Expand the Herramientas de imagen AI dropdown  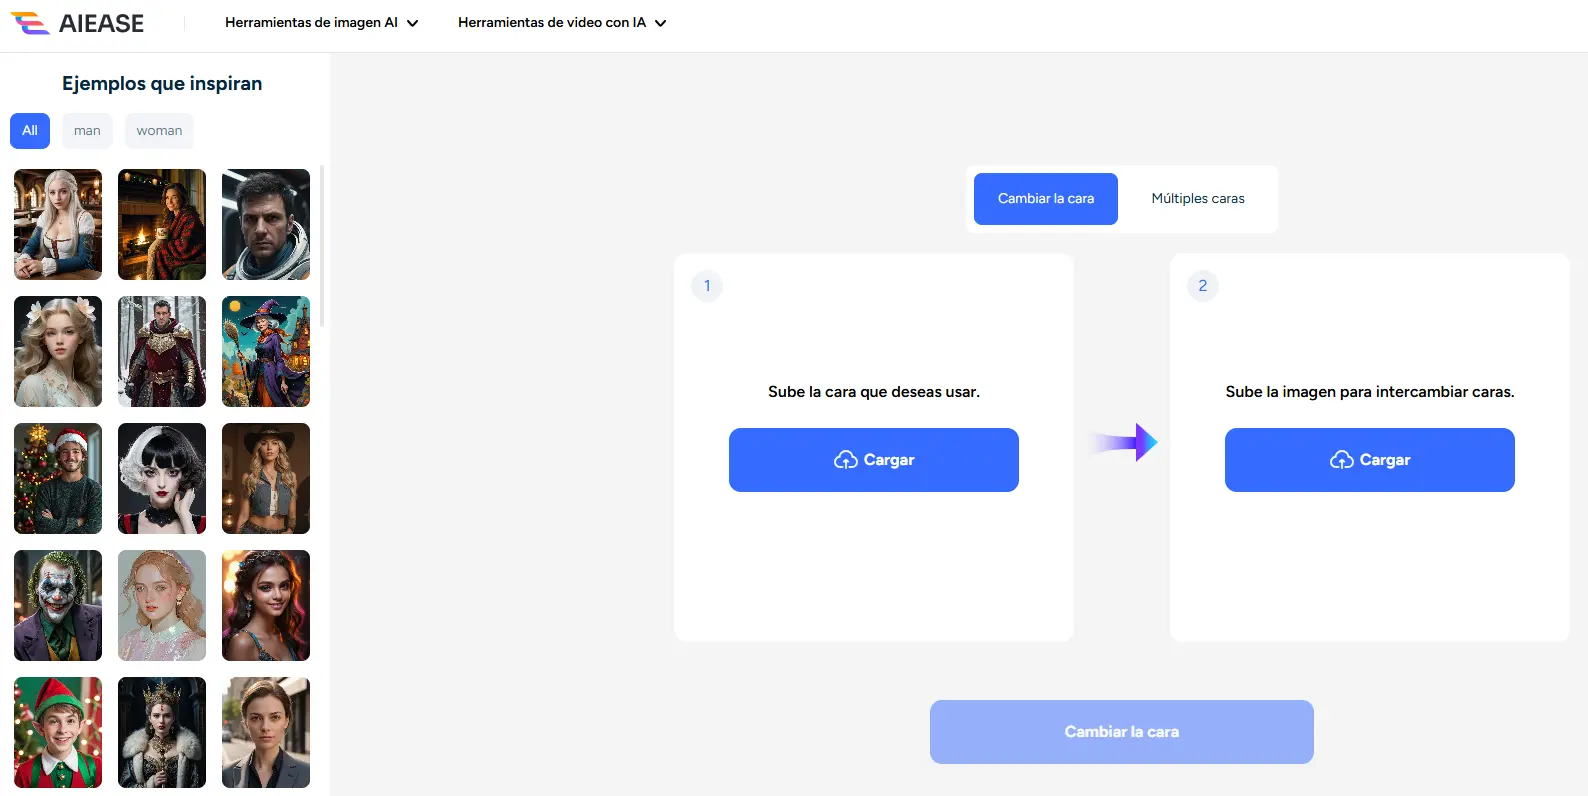pos(321,22)
